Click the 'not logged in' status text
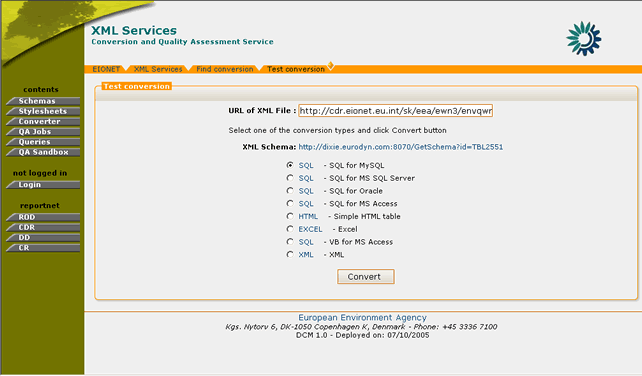 click(40, 173)
